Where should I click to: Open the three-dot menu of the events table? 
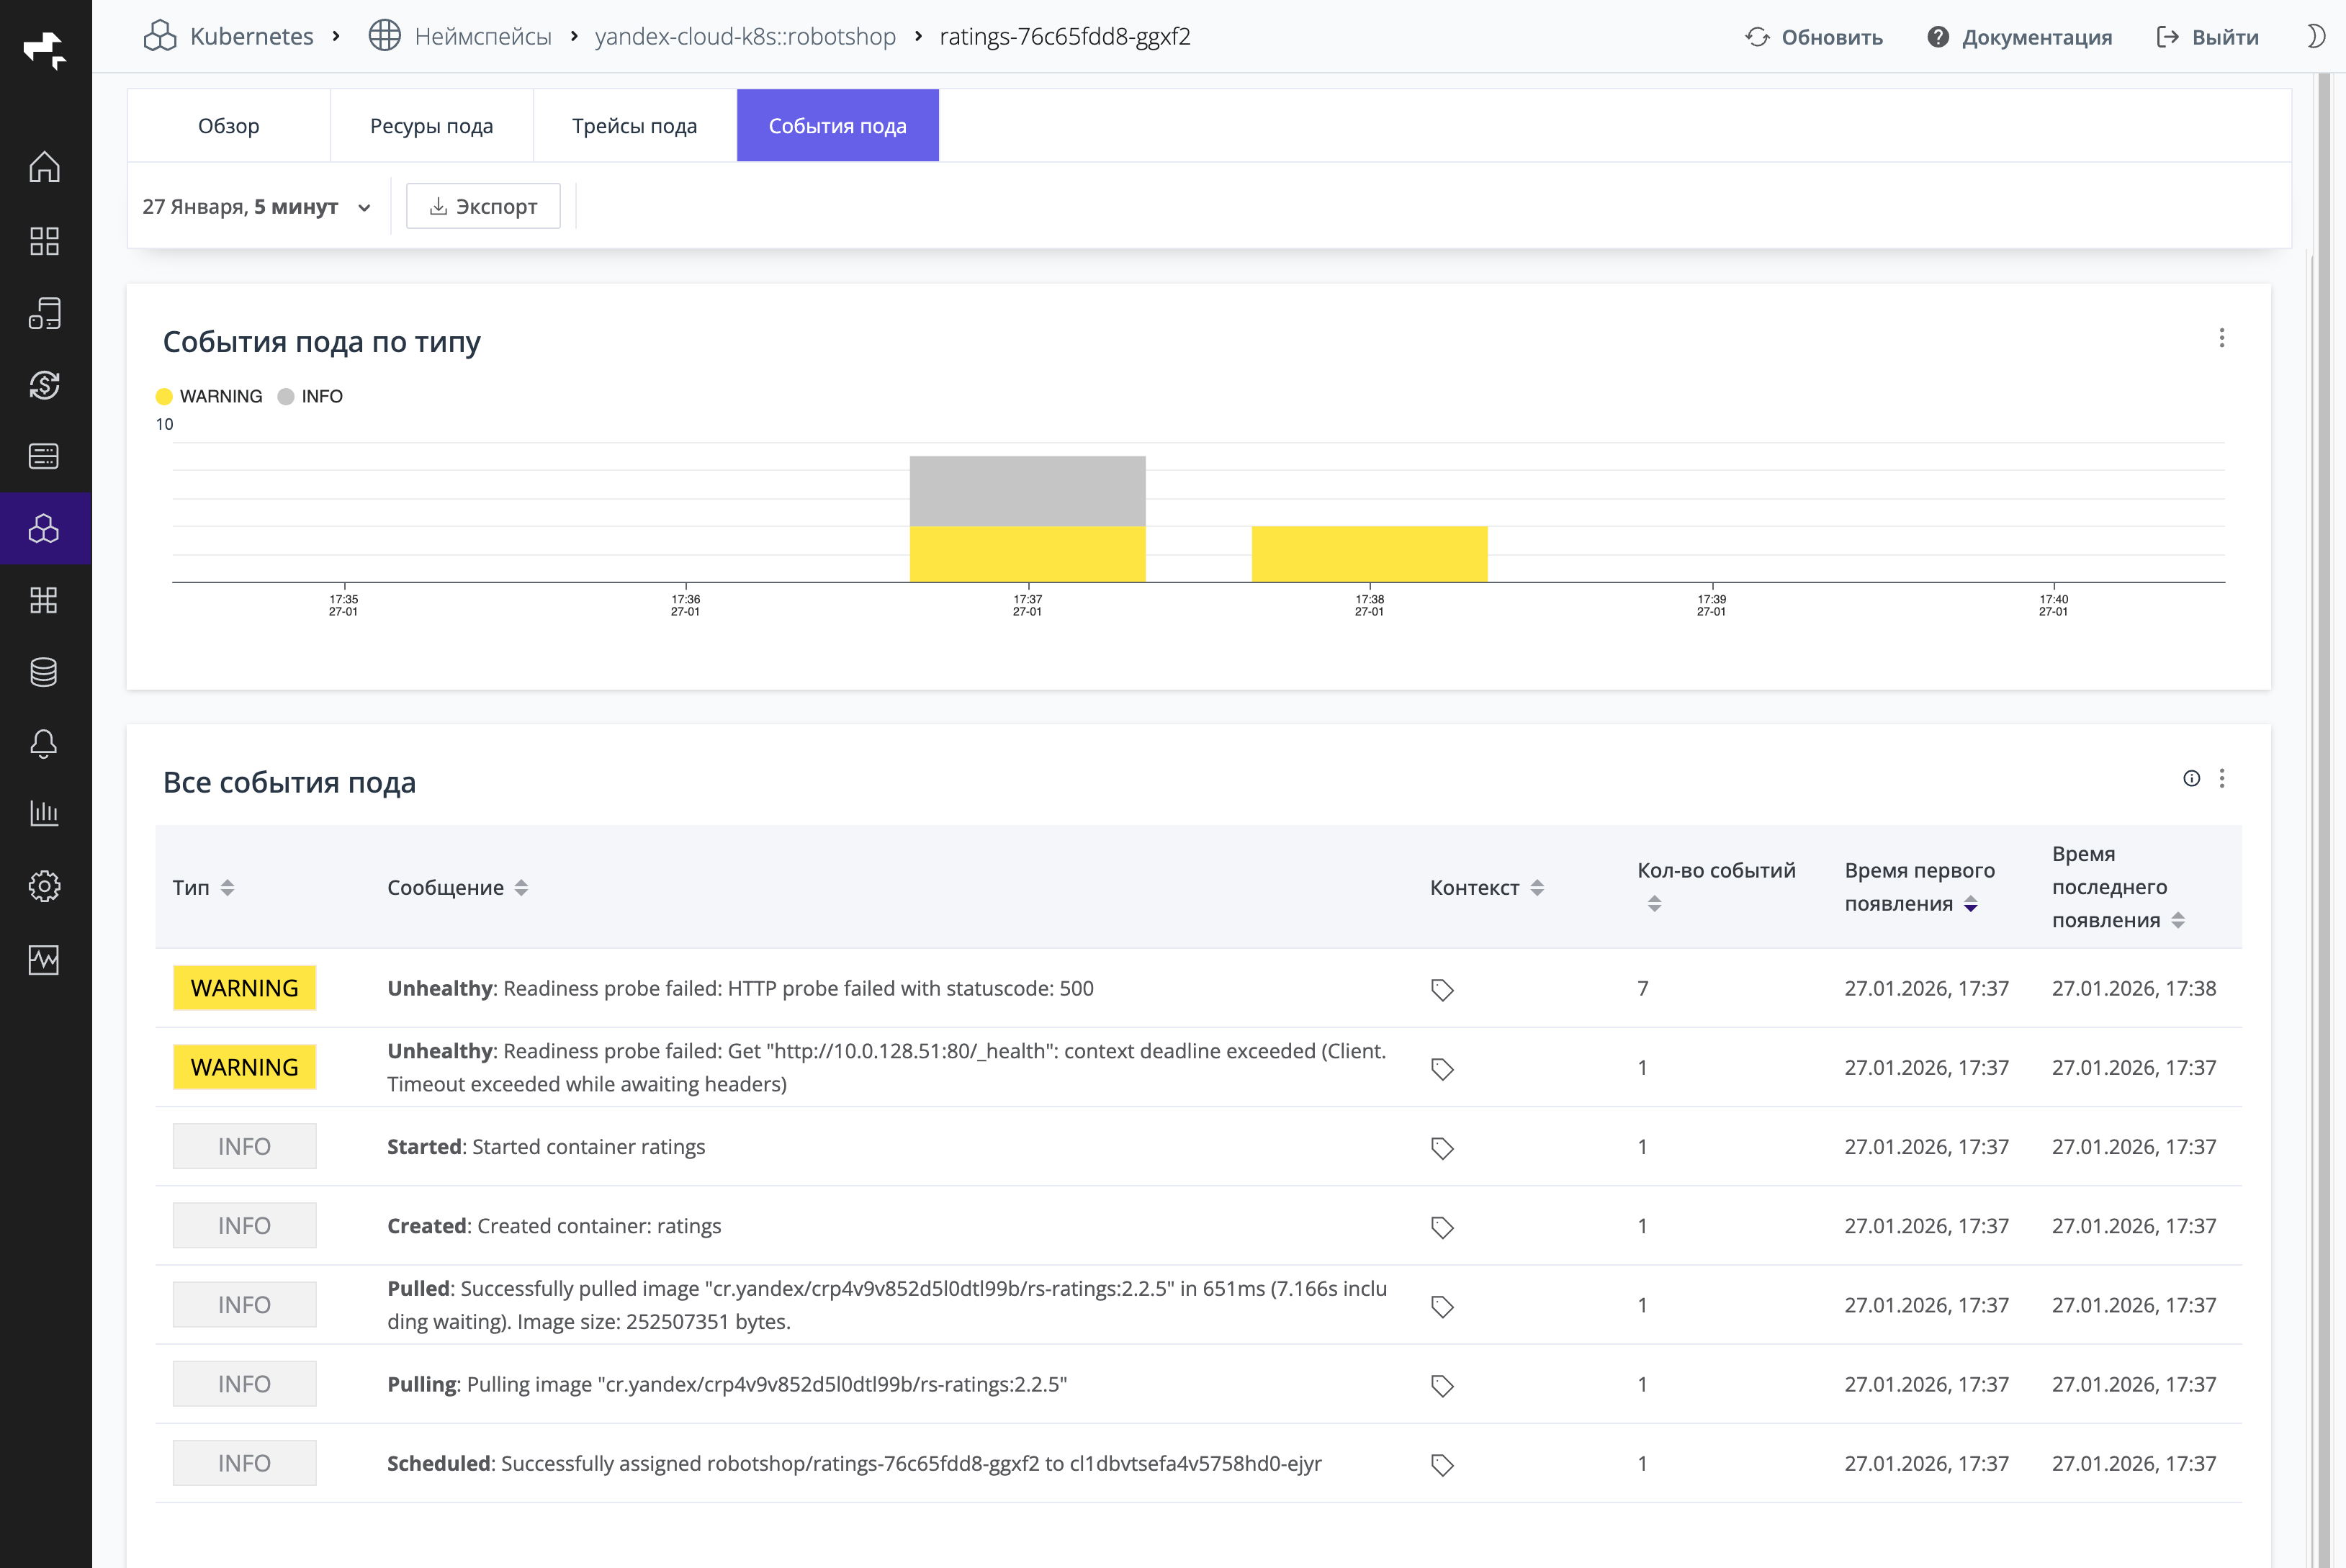2222,779
